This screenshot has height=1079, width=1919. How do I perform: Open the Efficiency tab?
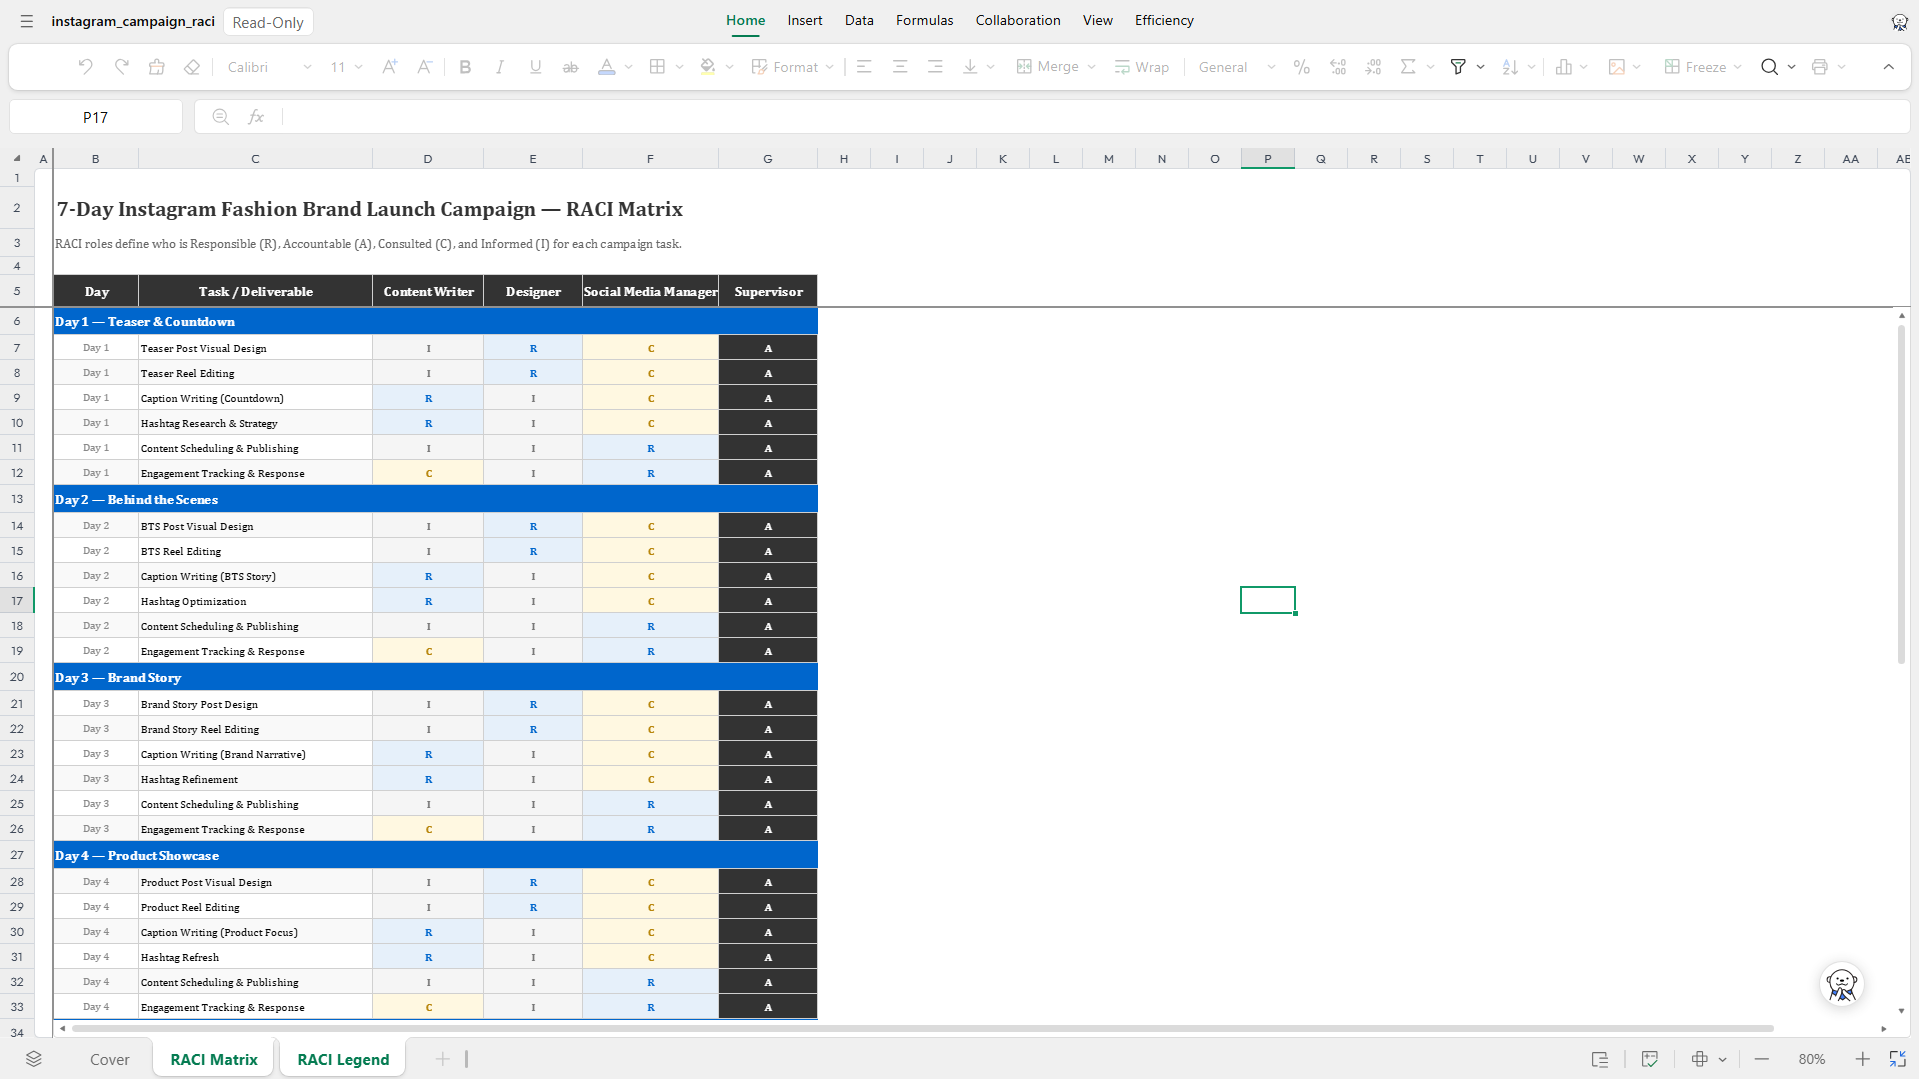tap(1164, 20)
